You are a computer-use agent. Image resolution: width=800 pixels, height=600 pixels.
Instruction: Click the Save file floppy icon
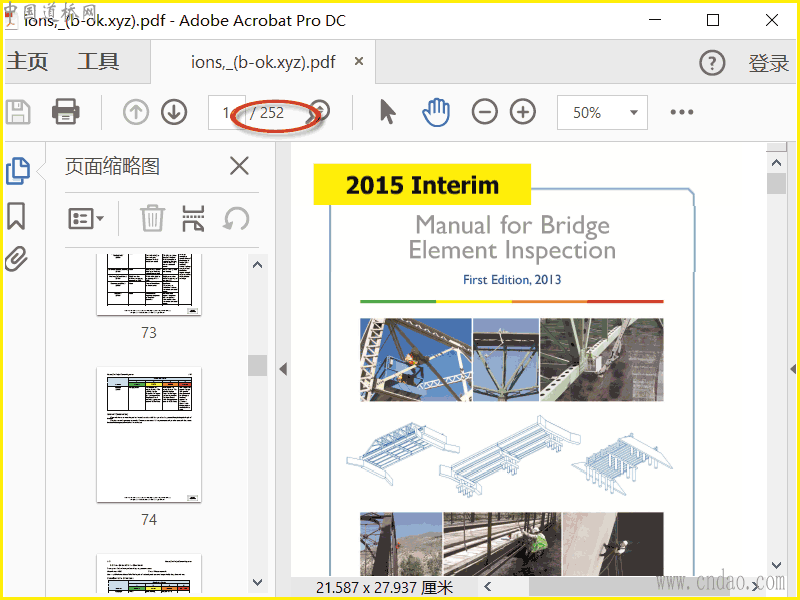click(x=18, y=112)
